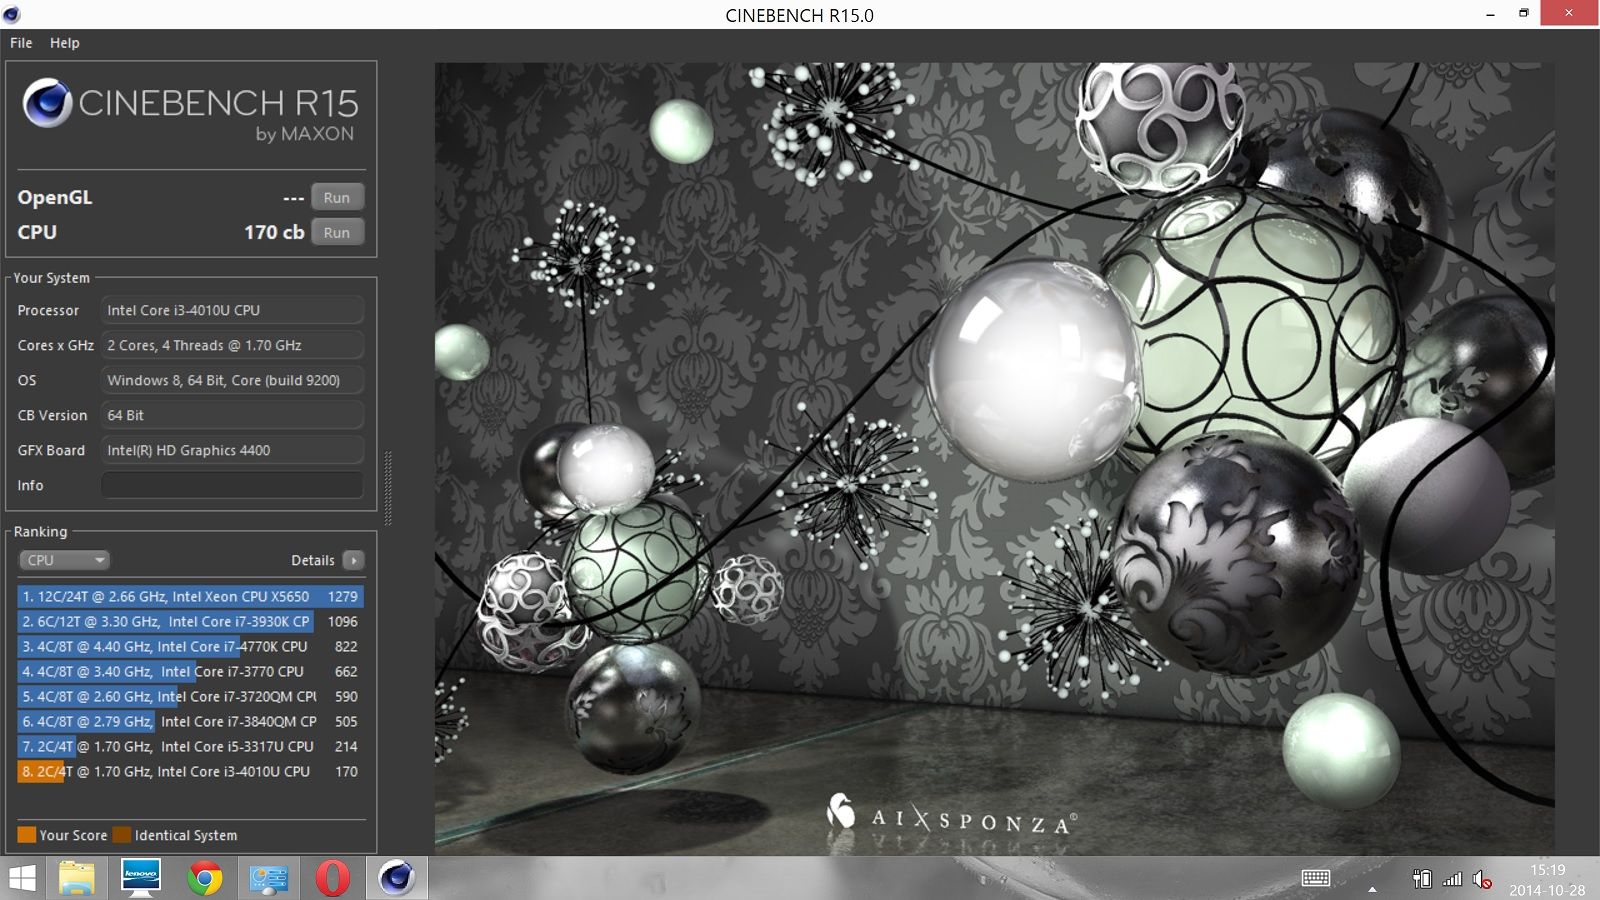Launch Opera browser from taskbar

pos(333,878)
